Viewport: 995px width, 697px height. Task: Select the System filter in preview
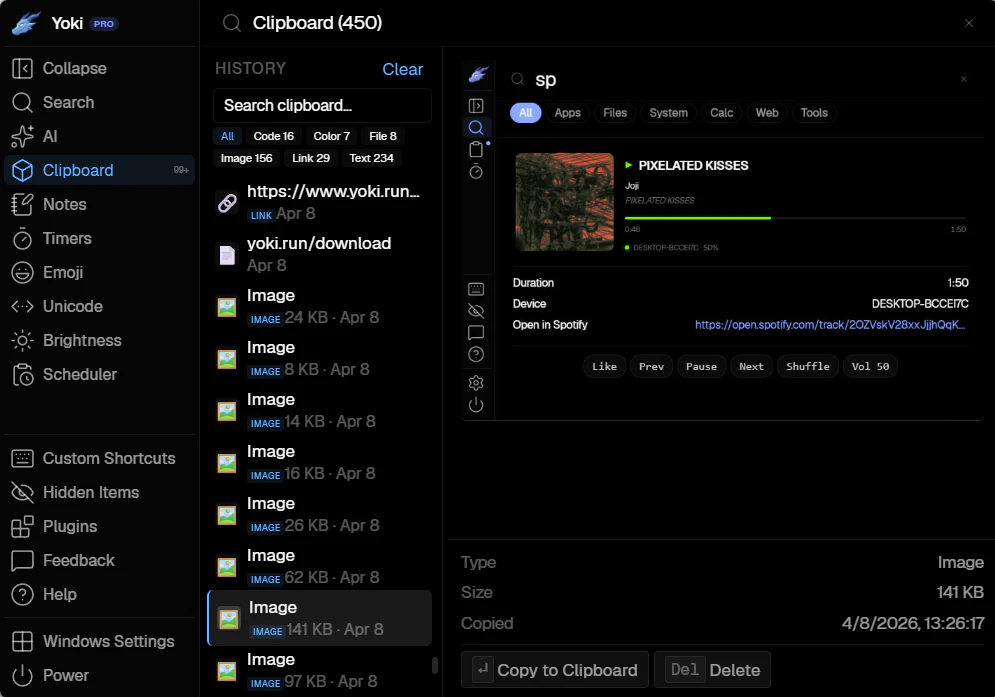point(668,113)
